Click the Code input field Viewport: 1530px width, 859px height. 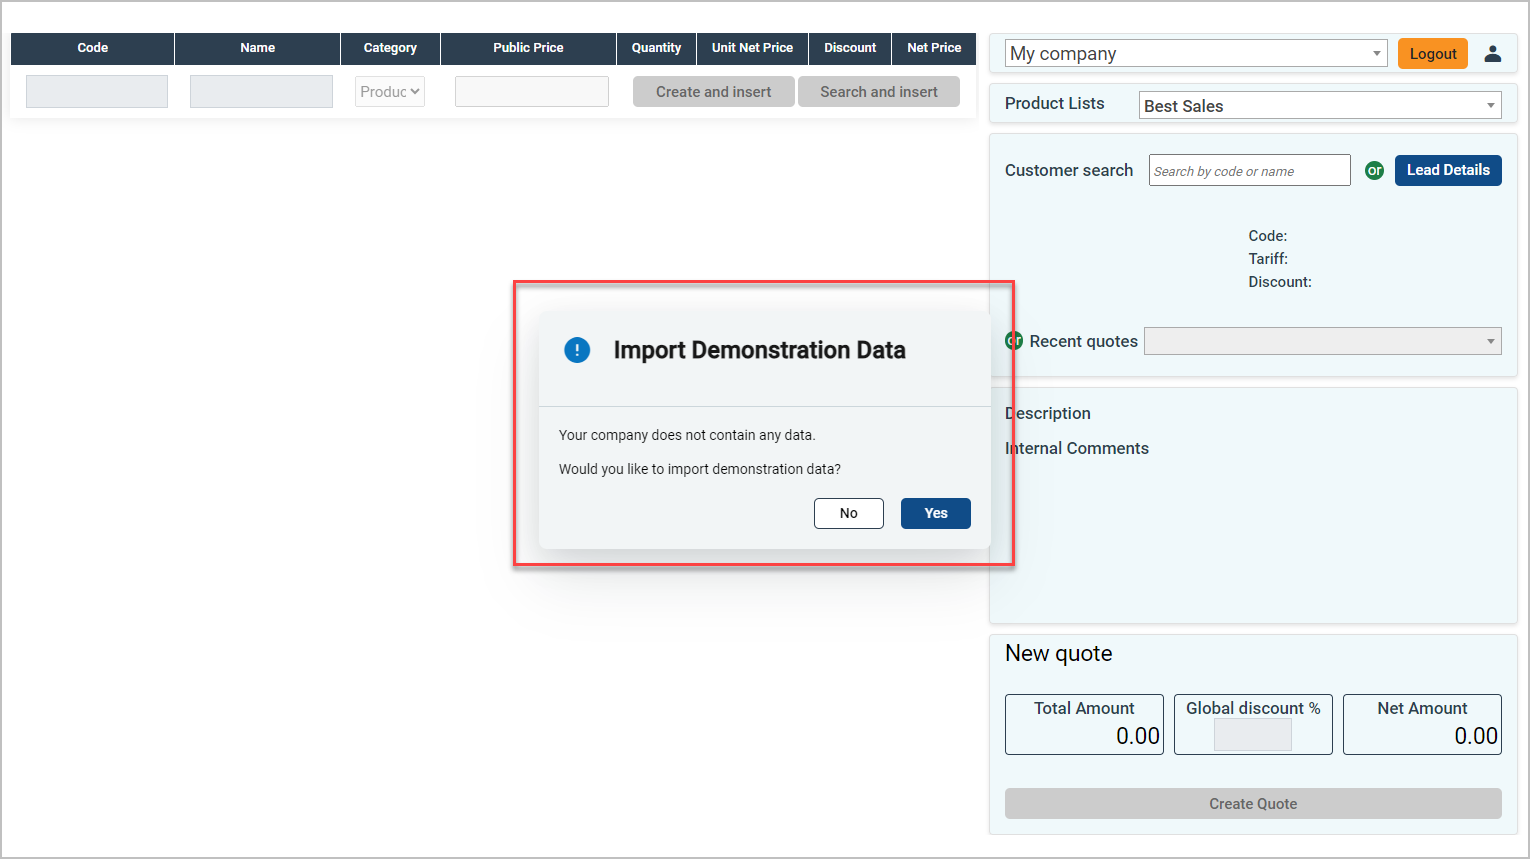tap(97, 92)
